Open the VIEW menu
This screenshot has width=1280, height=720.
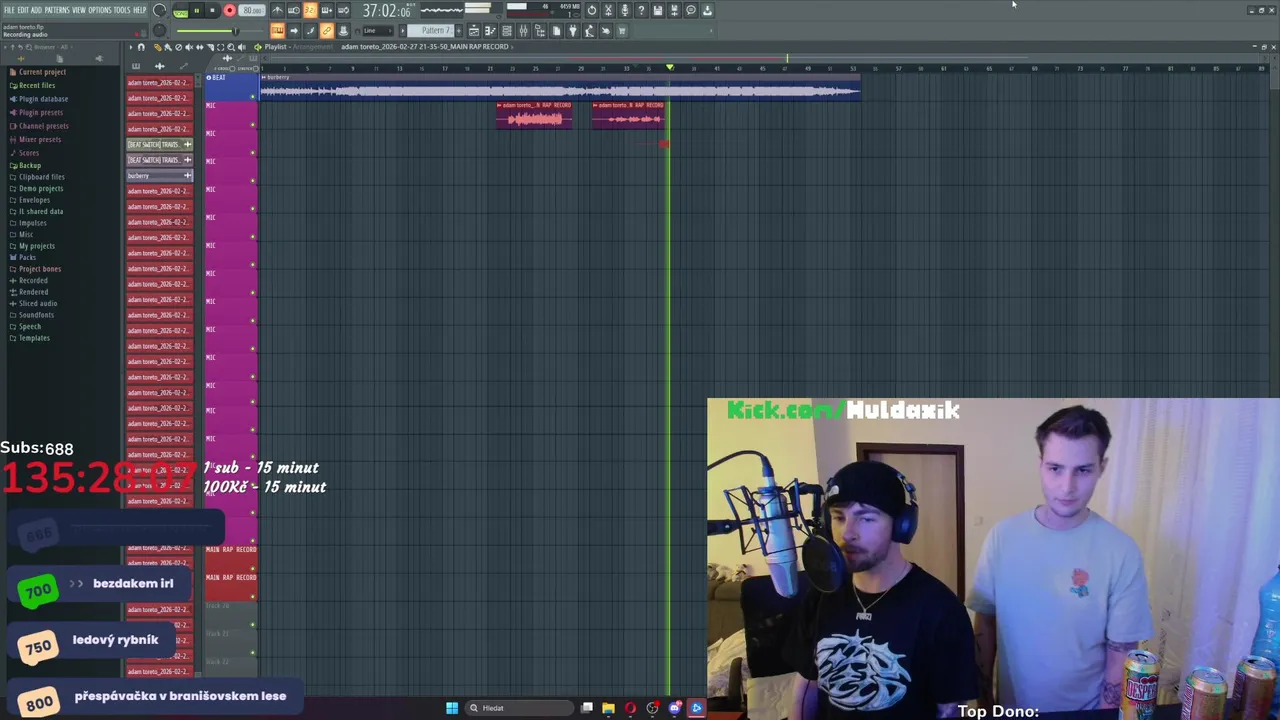[x=79, y=10]
